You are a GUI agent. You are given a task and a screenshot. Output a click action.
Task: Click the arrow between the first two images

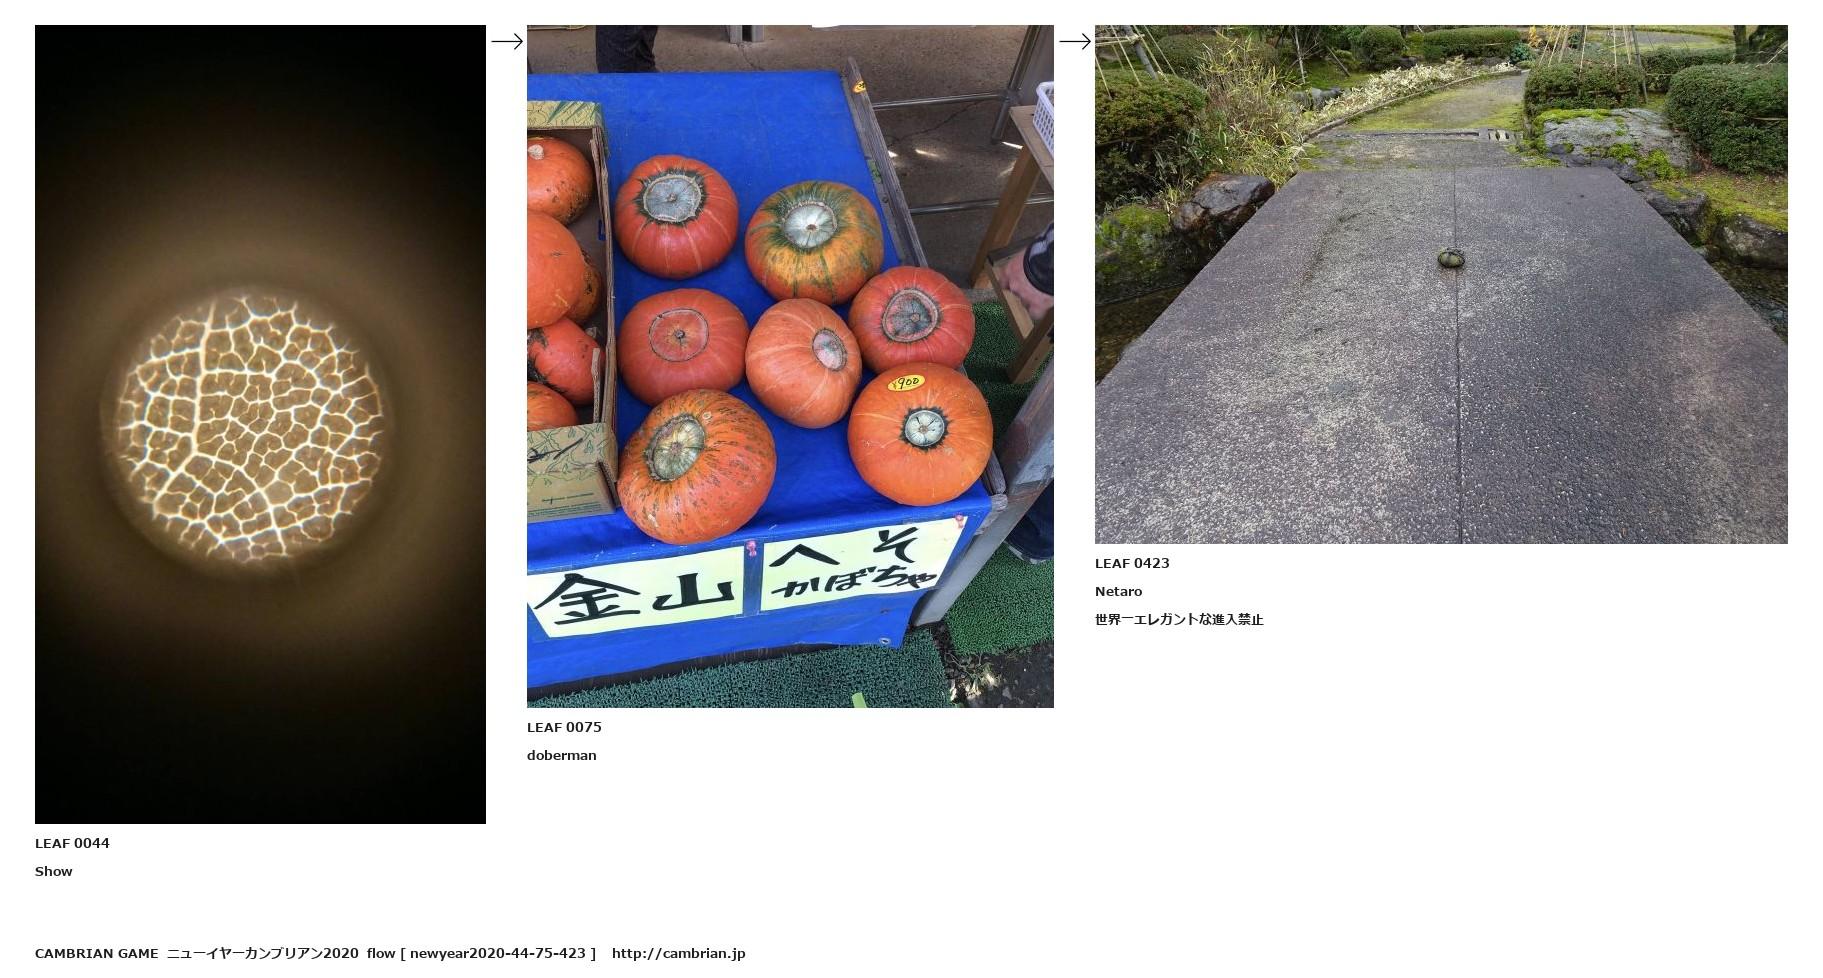tap(507, 41)
